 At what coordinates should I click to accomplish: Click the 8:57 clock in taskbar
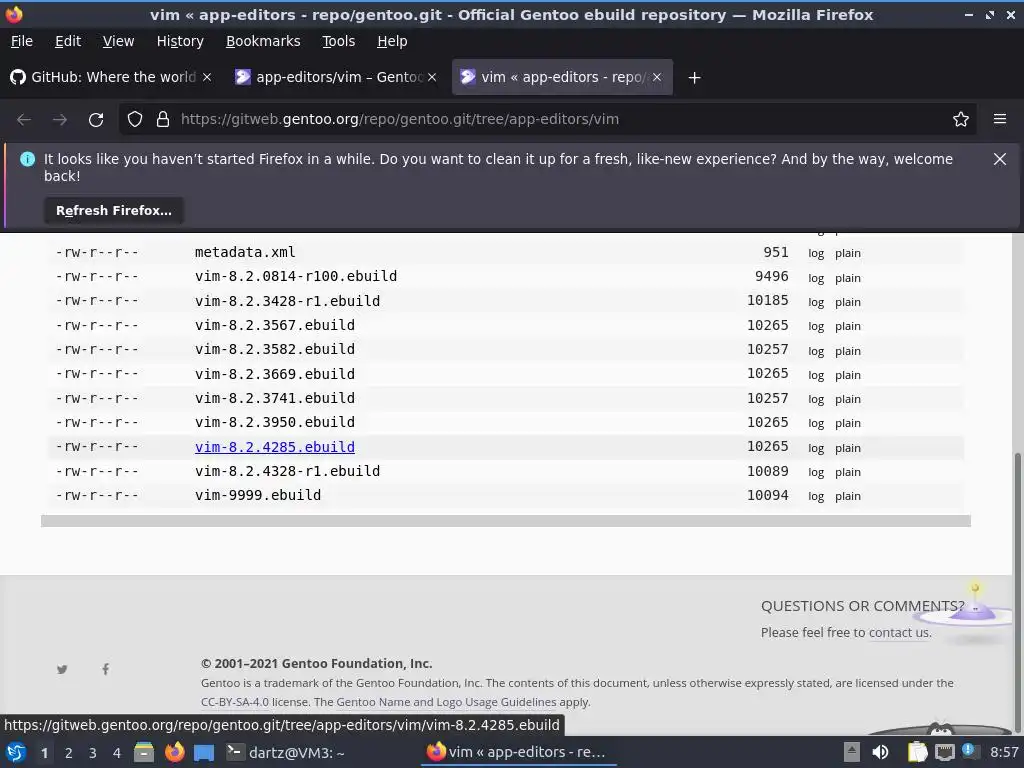click(1004, 752)
